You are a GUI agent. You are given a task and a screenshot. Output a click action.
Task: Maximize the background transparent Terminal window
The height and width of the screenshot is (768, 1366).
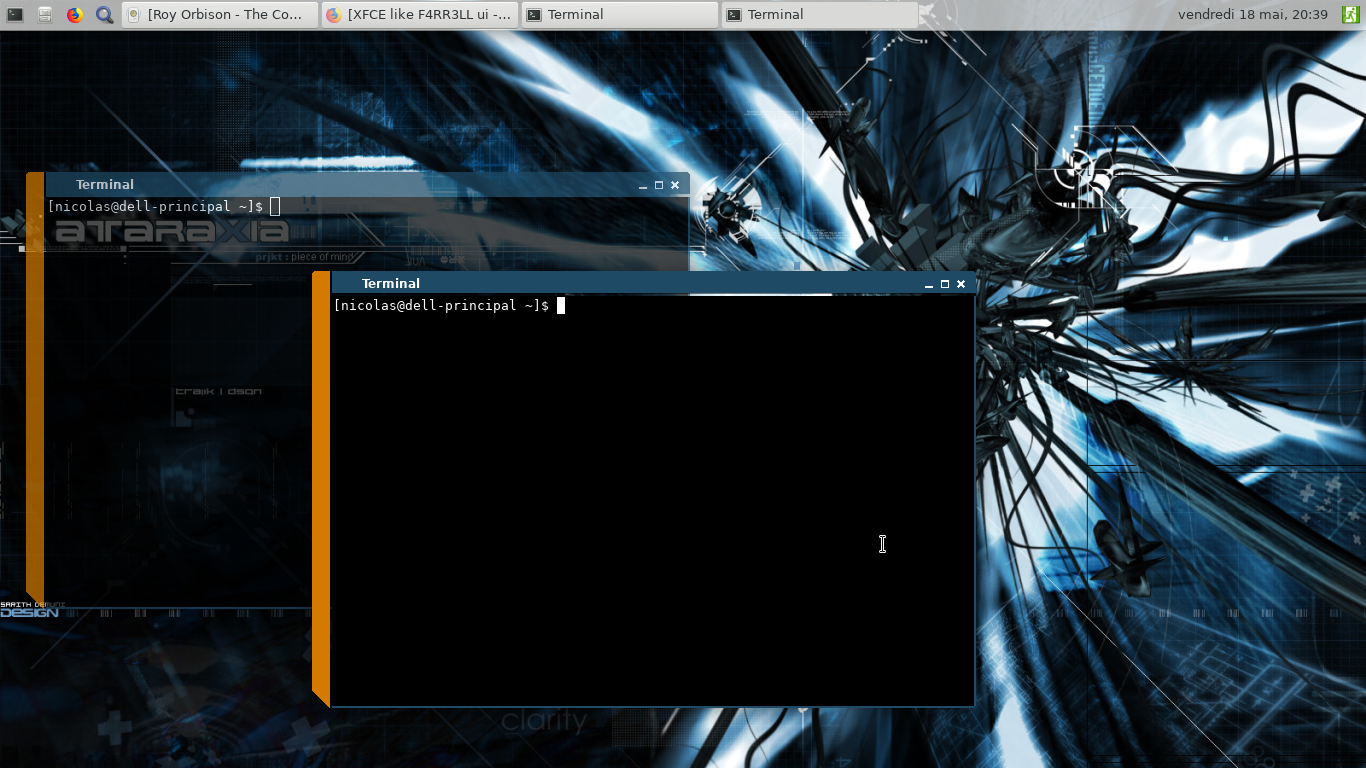[659, 185]
